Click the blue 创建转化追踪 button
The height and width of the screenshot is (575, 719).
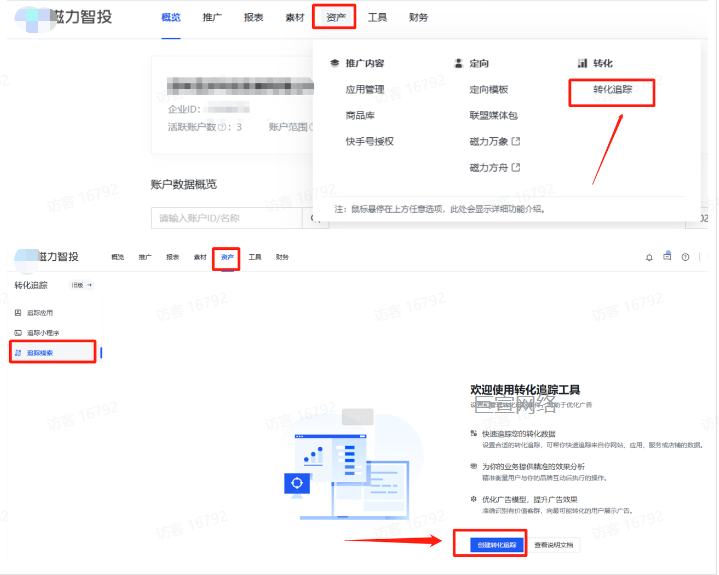tap(498, 545)
